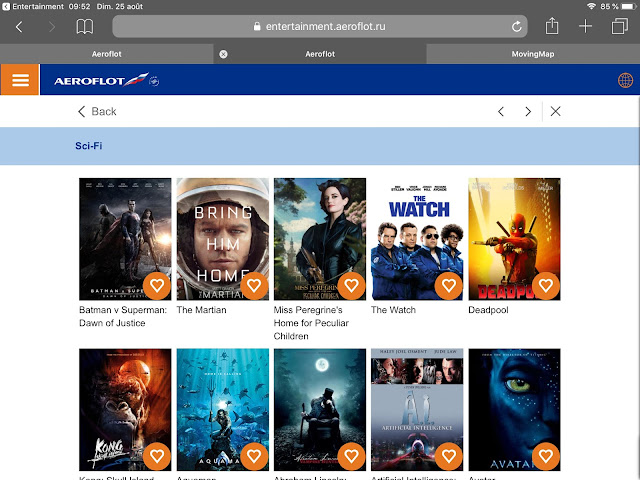Image resolution: width=640 pixels, height=480 pixels.
Task: Reload the page from address bar
Action: 516,27
